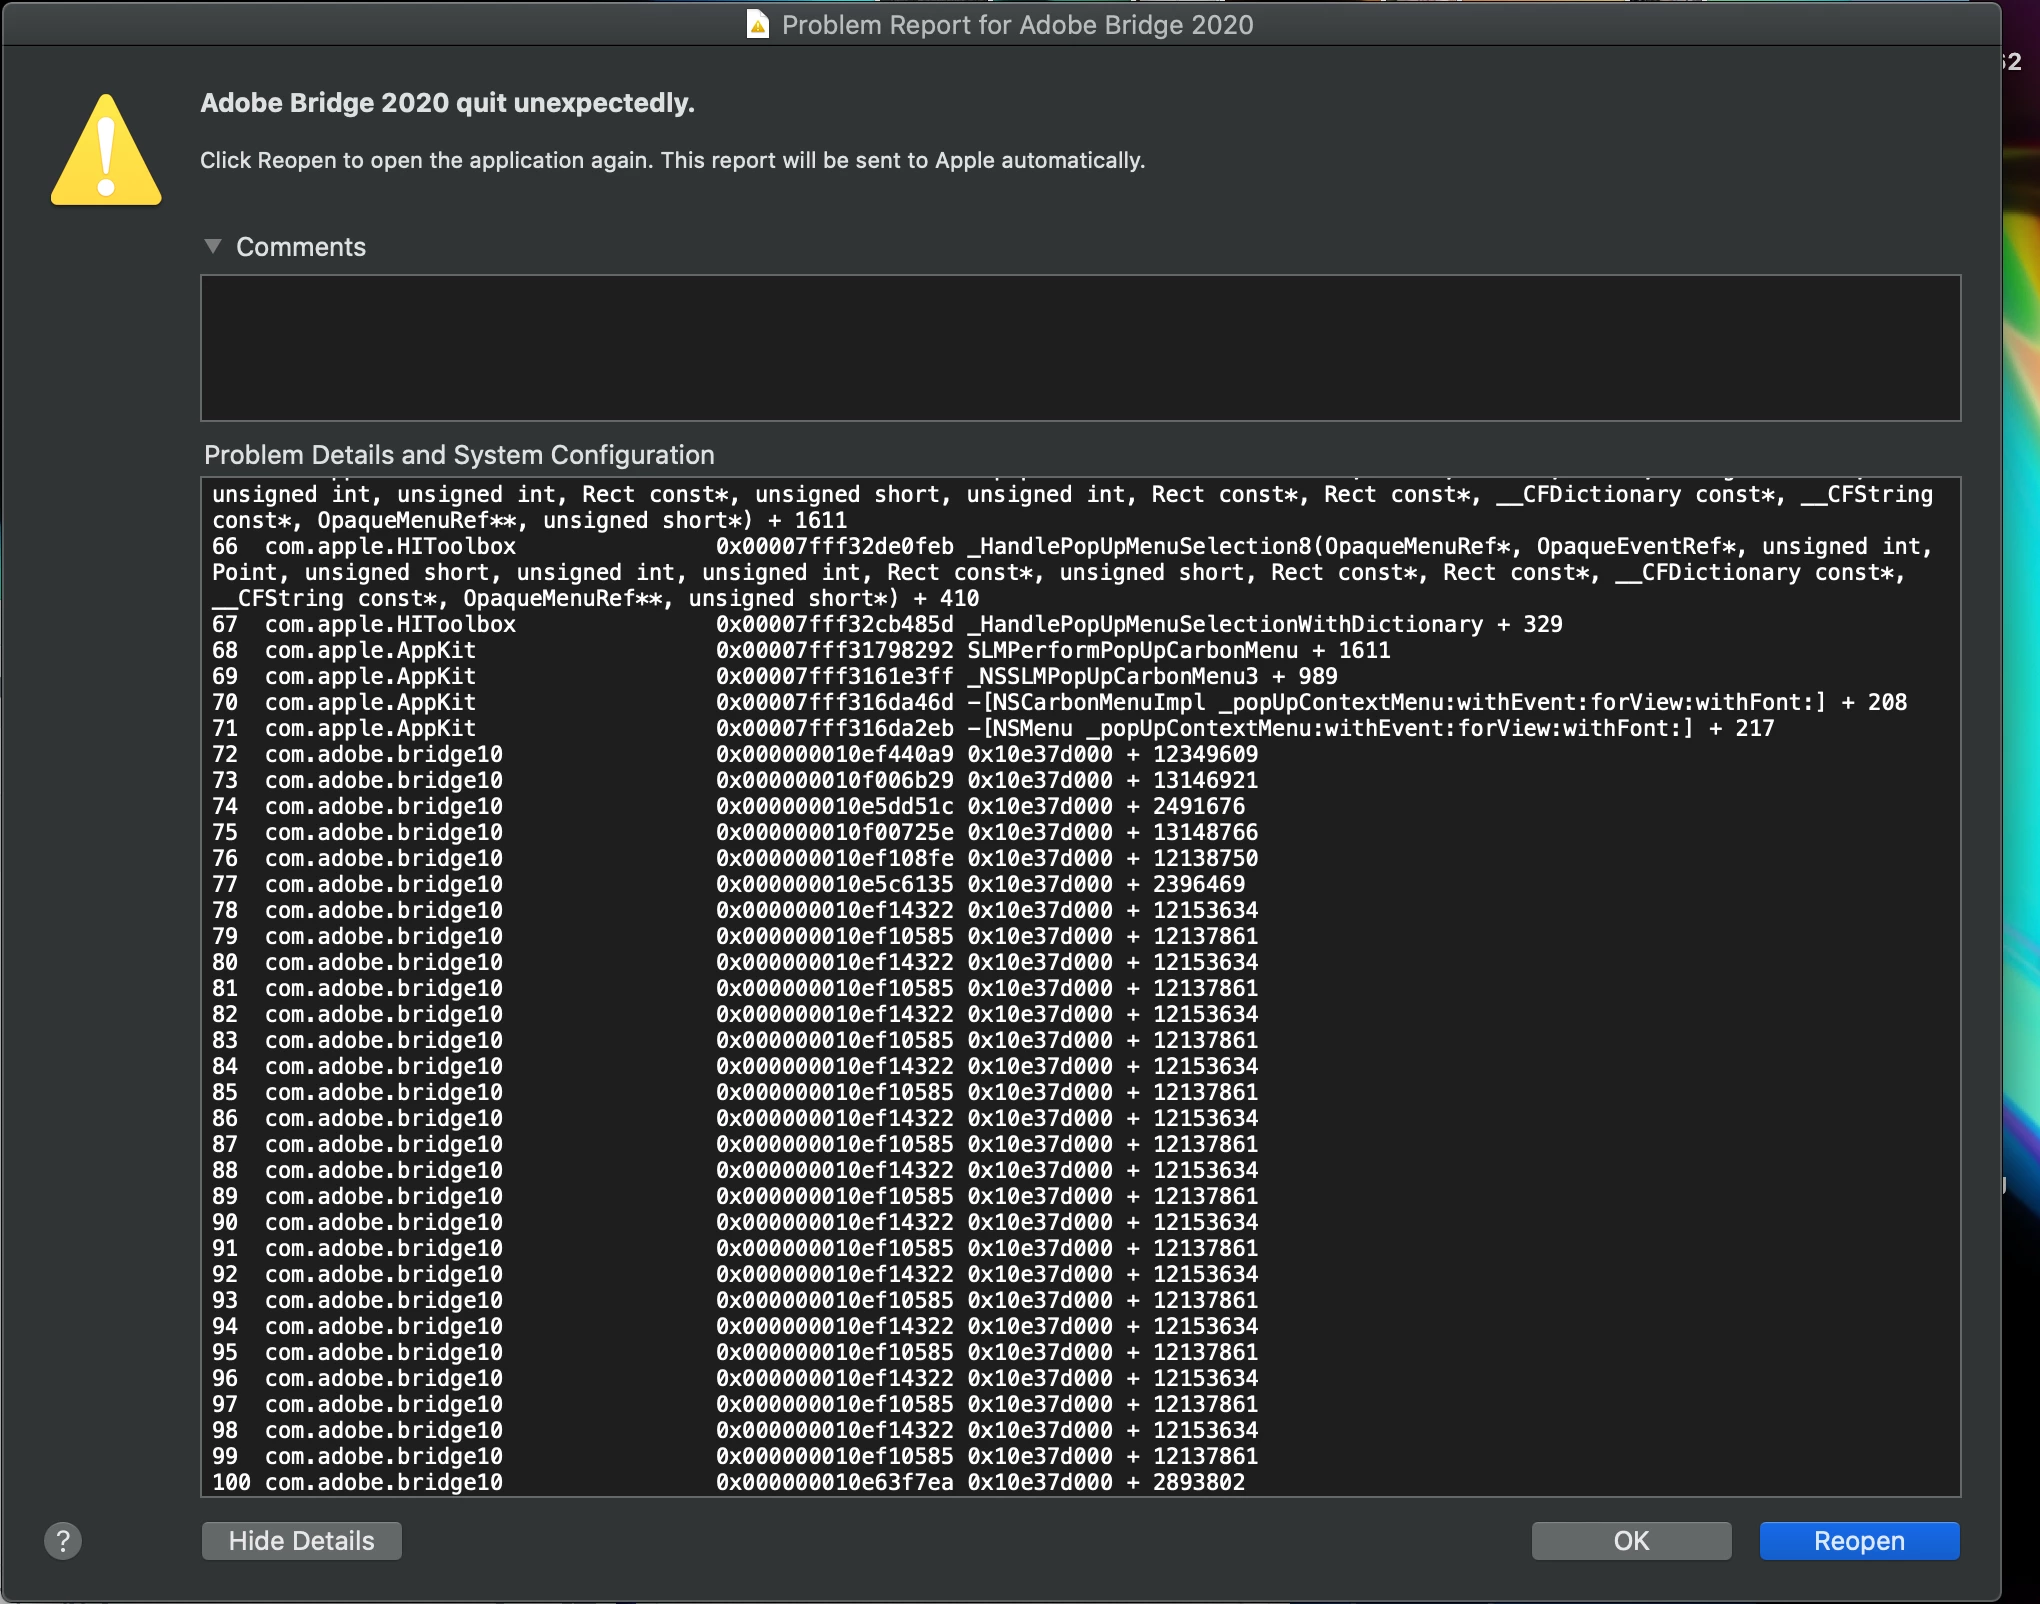The image size is (2040, 1604).
Task: Click stack line 68 SLMPerformPopUpCarbonMenu
Action: [1132, 650]
